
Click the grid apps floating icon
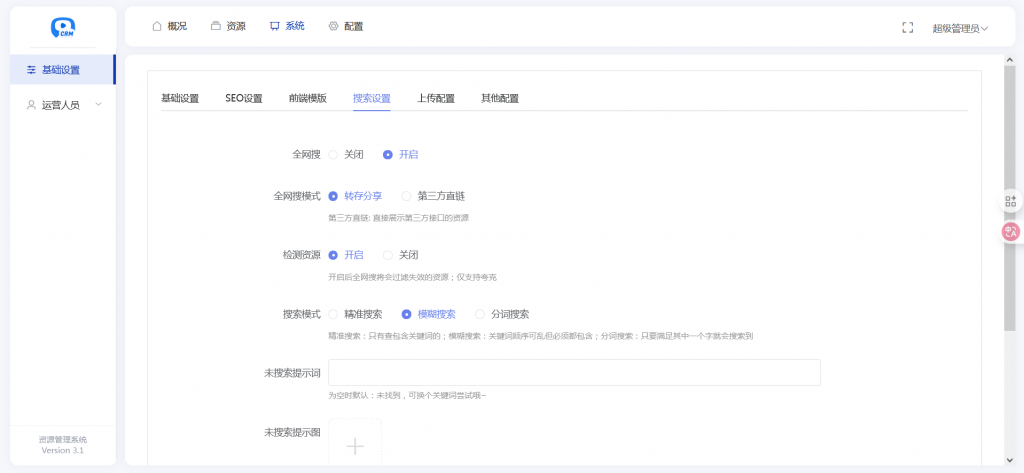pyautogui.click(x=1010, y=201)
